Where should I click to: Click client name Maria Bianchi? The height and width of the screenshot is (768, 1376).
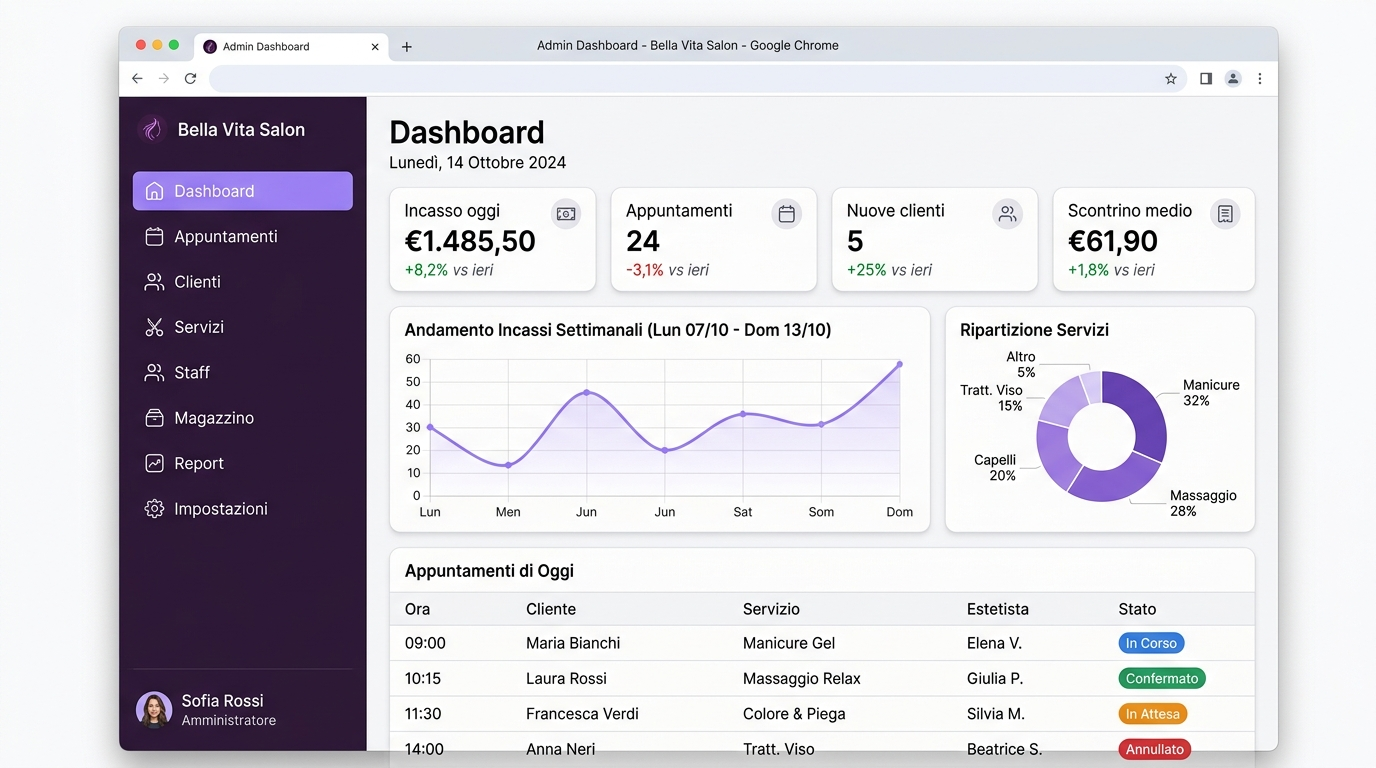pyautogui.click(x=573, y=643)
